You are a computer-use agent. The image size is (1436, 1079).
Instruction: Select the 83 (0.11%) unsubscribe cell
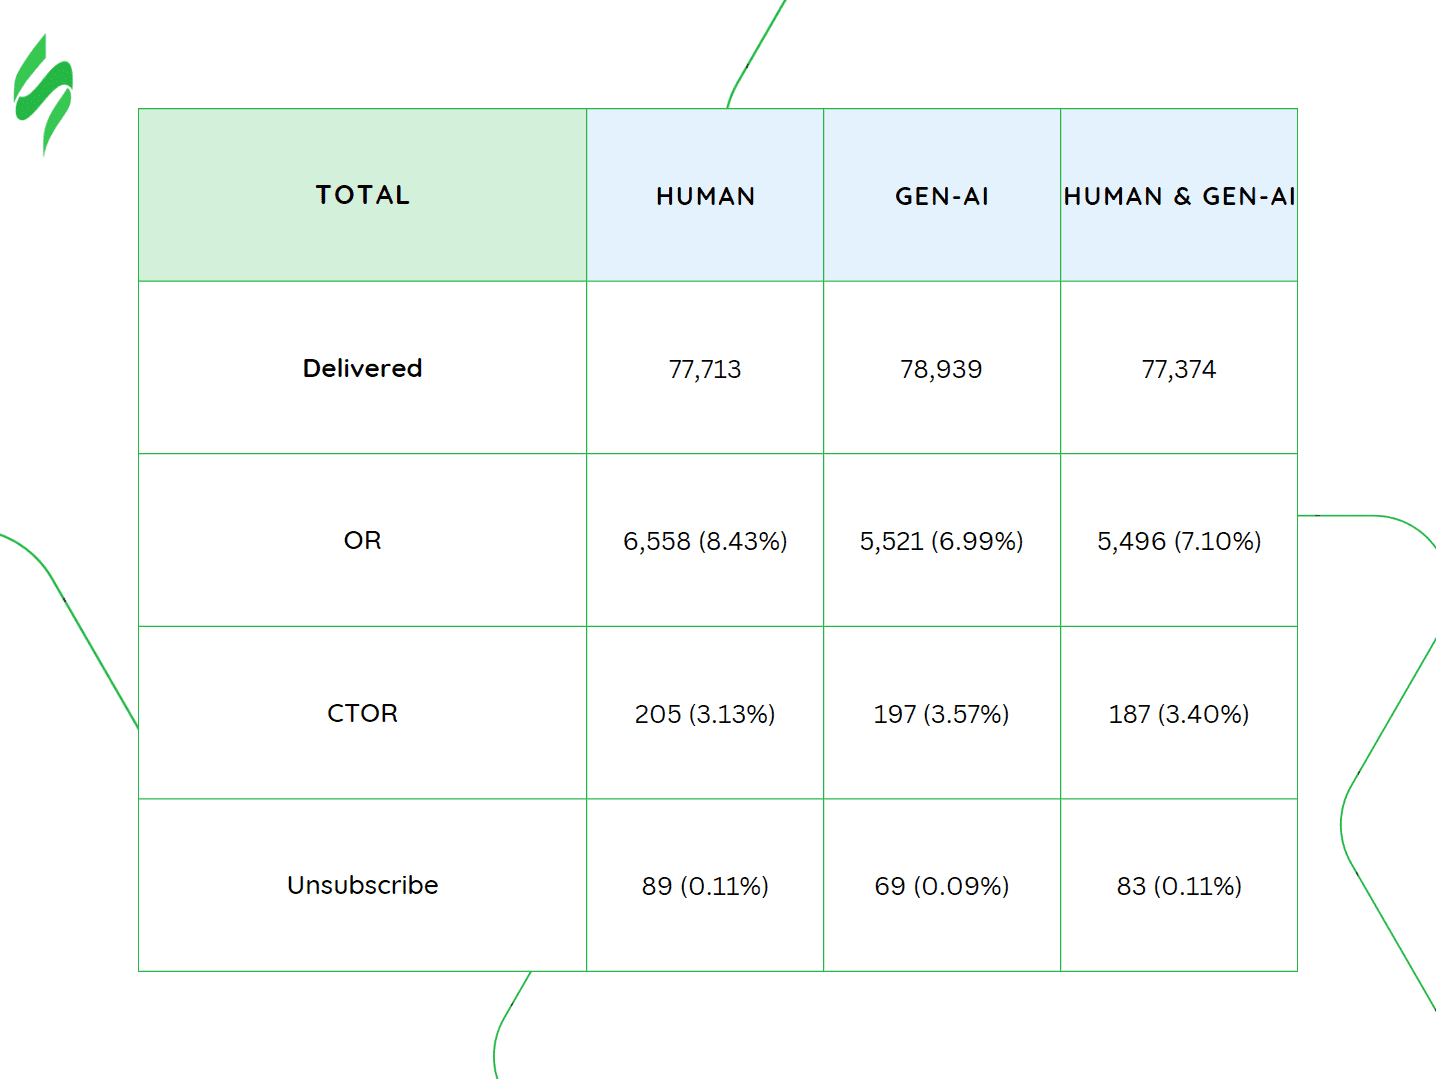(1179, 886)
